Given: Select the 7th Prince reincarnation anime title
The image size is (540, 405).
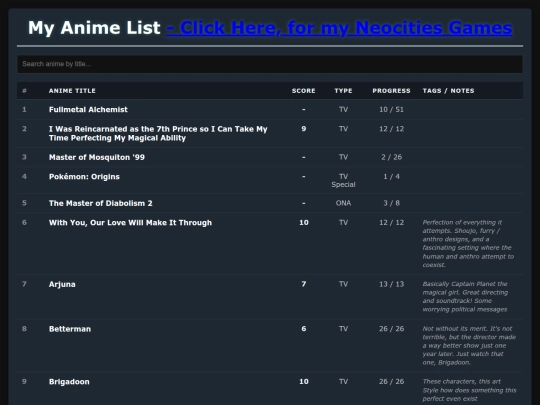Looking at the screenshot, I should click(x=158, y=133).
